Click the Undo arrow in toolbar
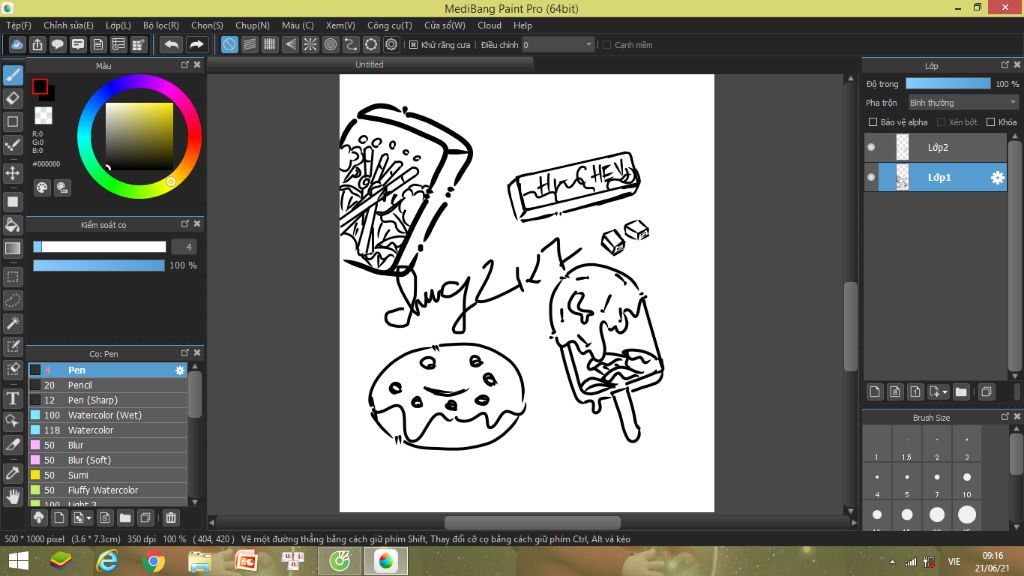 point(171,44)
